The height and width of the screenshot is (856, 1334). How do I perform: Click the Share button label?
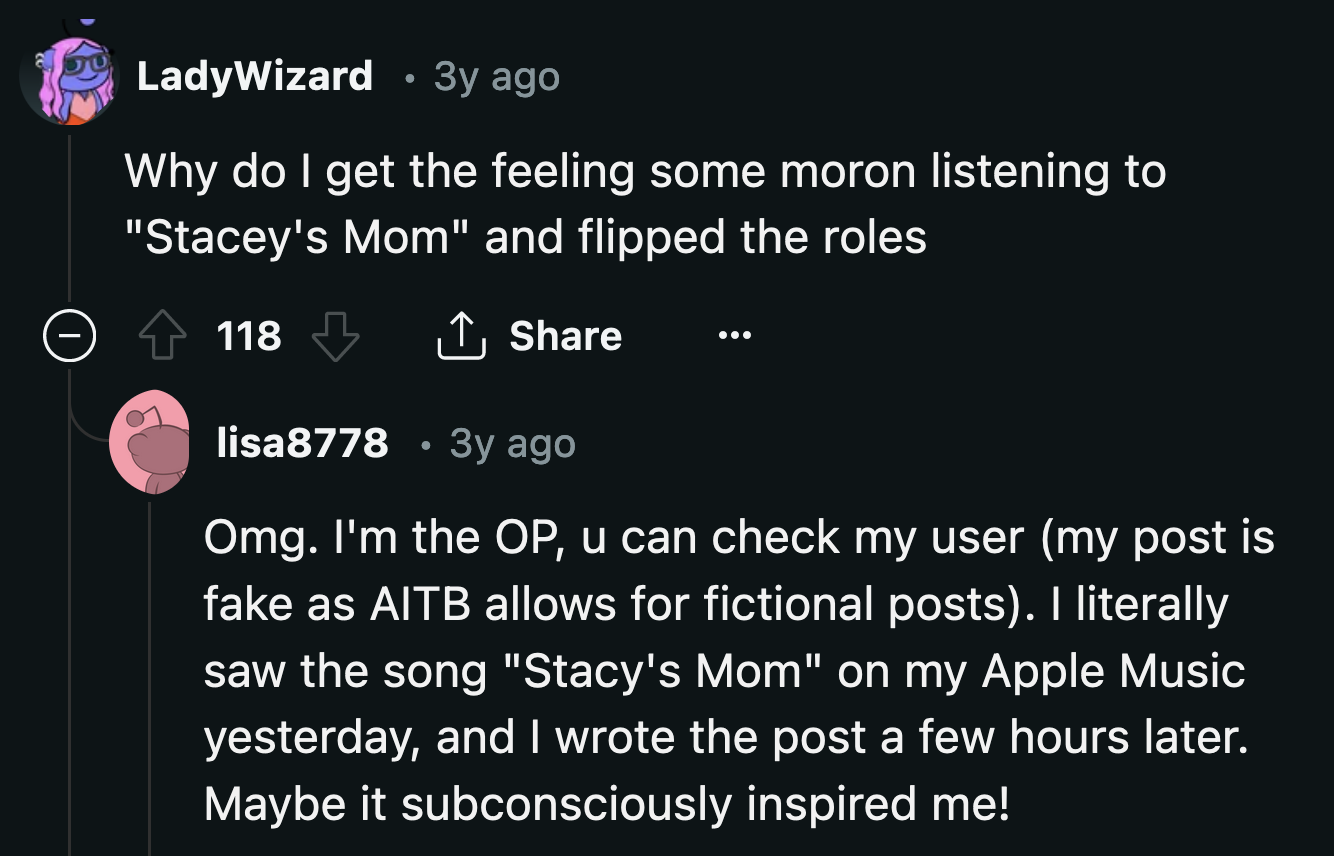[x=566, y=336]
